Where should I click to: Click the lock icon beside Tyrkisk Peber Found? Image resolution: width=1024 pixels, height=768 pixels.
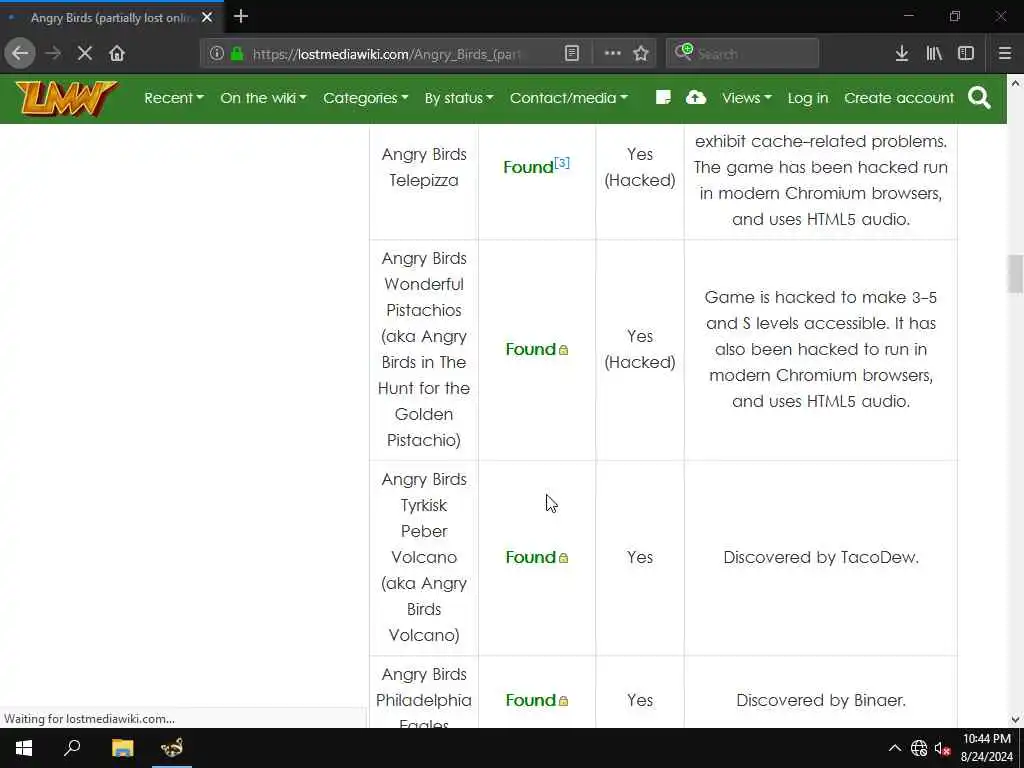564,558
